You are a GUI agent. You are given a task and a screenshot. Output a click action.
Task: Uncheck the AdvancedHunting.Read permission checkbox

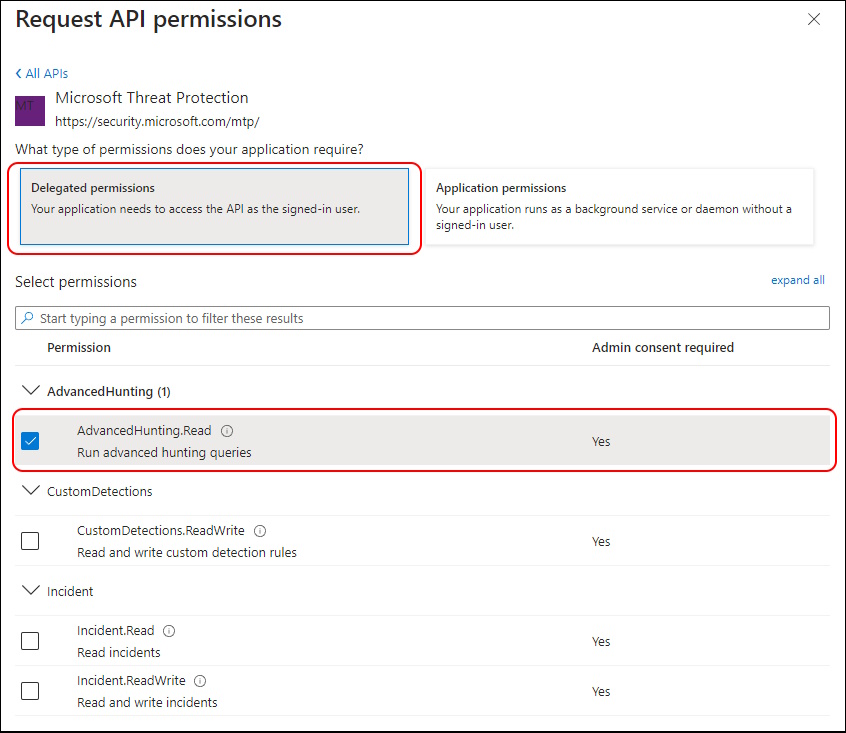click(x=30, y=441)
